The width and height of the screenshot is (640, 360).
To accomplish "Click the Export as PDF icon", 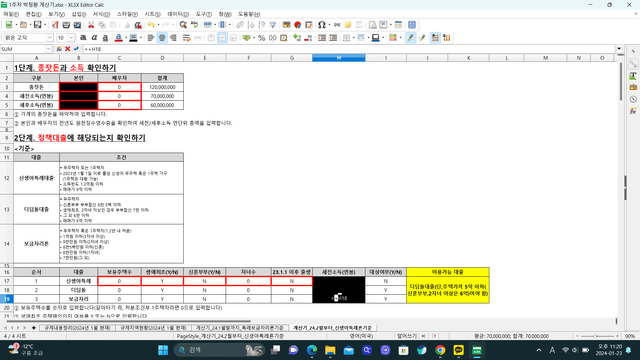I will 55,25.
